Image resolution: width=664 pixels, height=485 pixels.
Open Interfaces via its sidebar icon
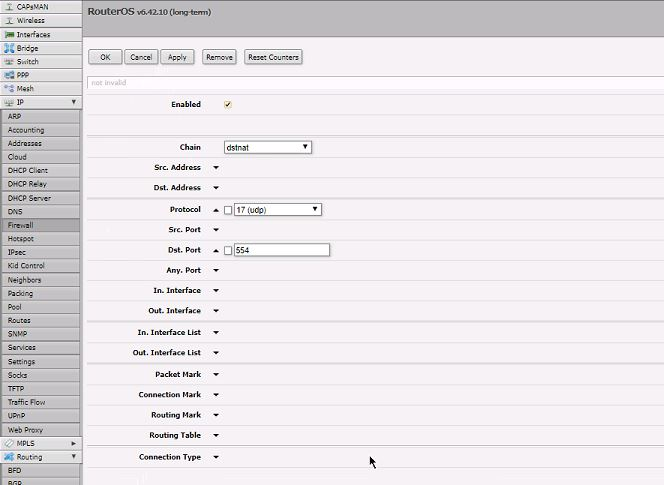(9, 34)
